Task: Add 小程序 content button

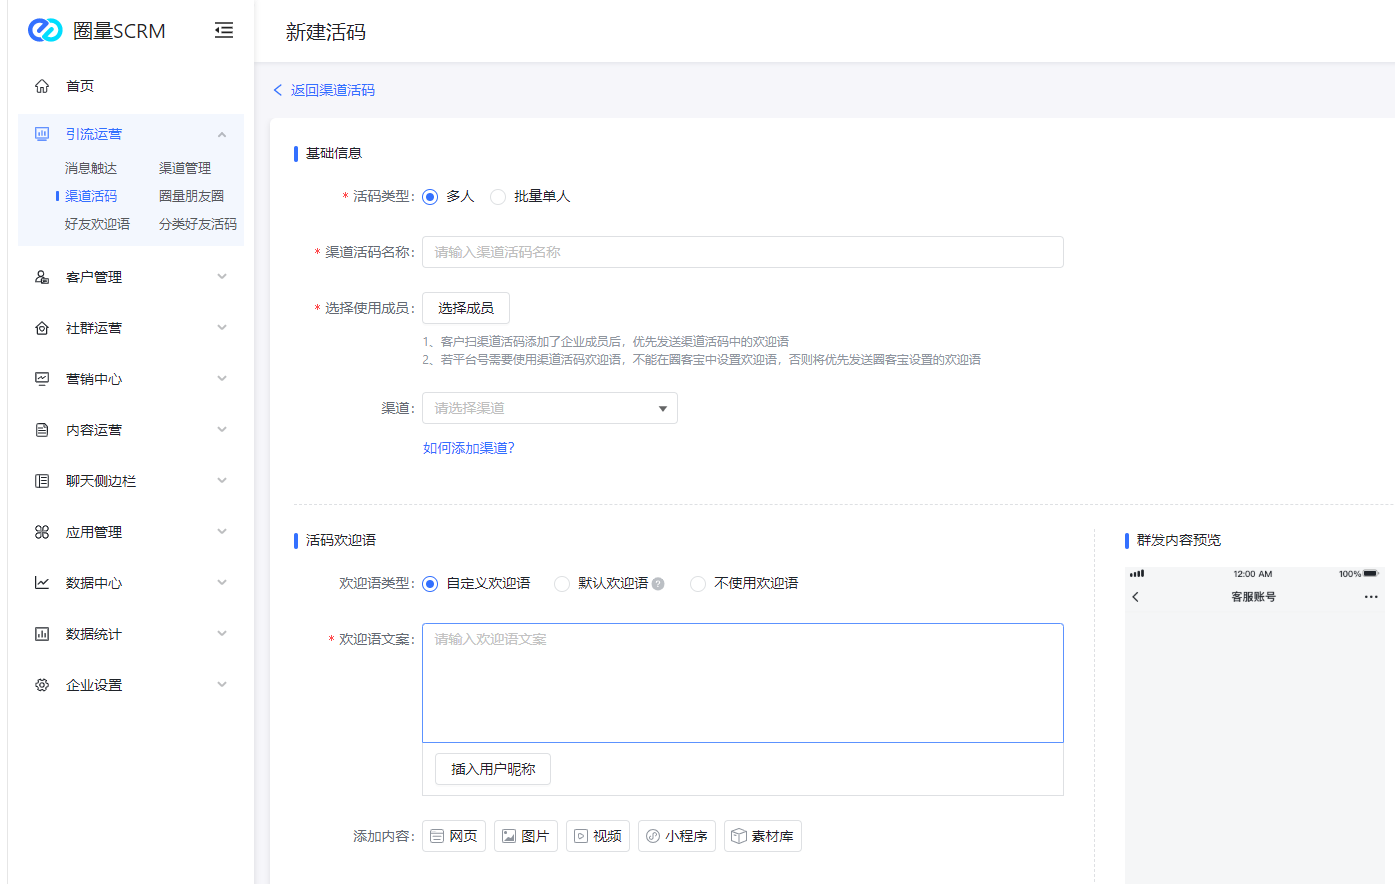Action: (677, 836)
